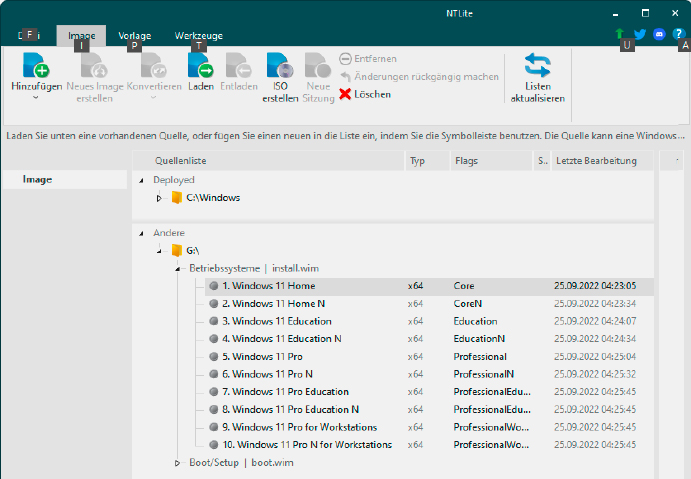
Task: Click the green update arrow icon
Action: tap(620, 33)
